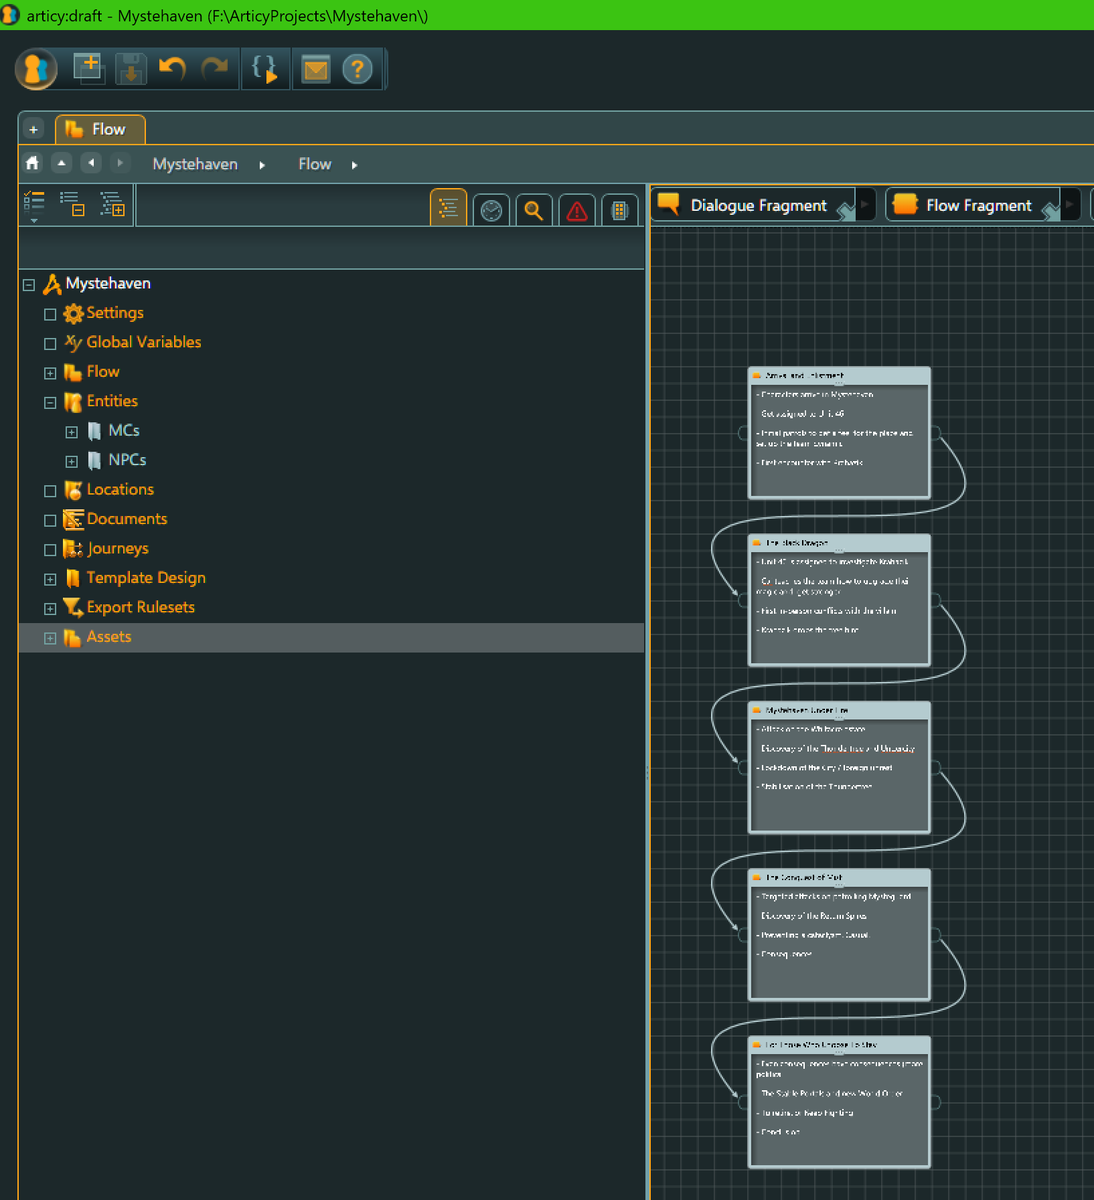This screenshot has width=1094, height=1200.
Task: Select the Flow tab
Action: tap(100, 129)
